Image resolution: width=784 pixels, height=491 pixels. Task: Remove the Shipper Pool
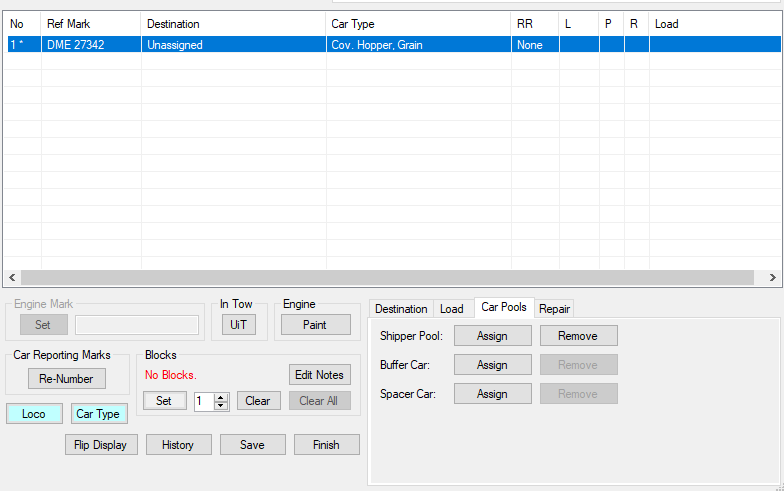578,336
